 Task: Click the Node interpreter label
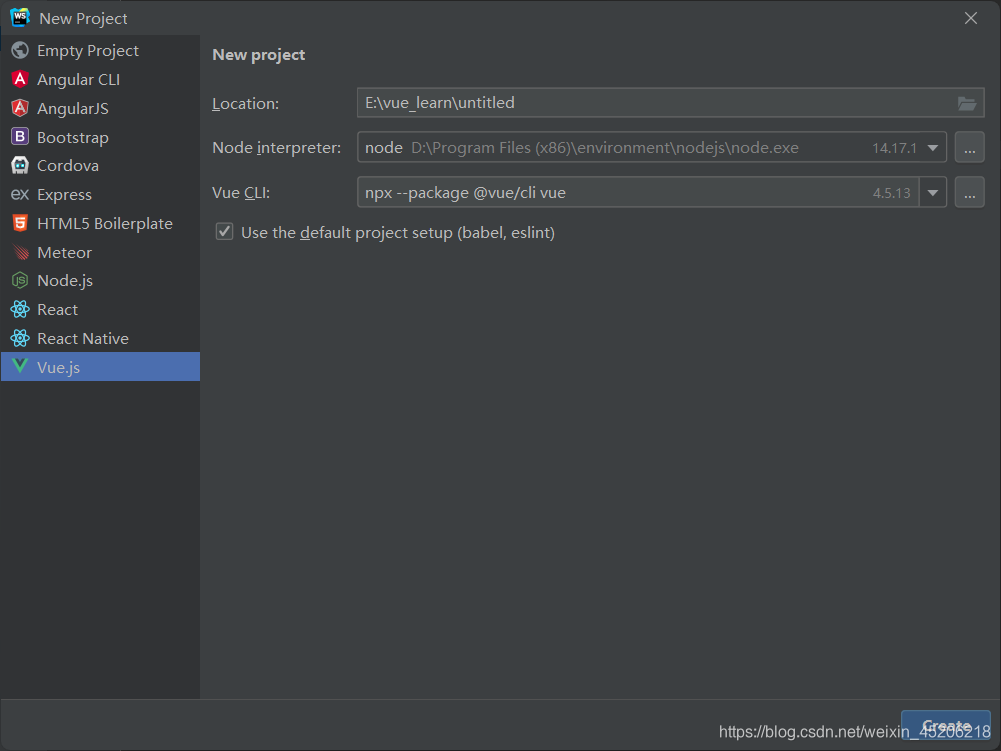[276, 148]
